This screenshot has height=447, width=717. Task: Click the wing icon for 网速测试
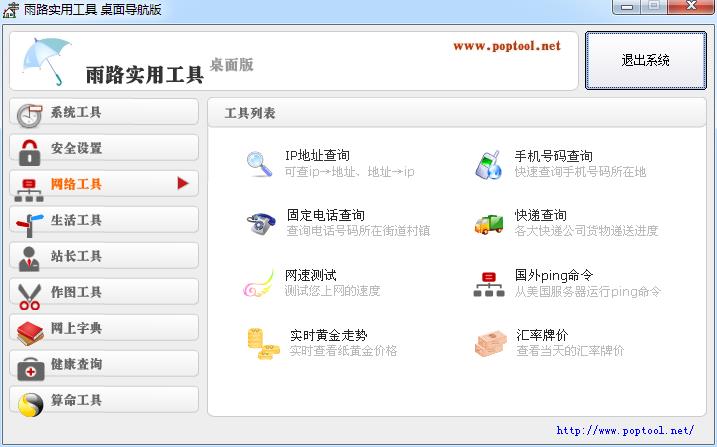click(x=259, y=283)
